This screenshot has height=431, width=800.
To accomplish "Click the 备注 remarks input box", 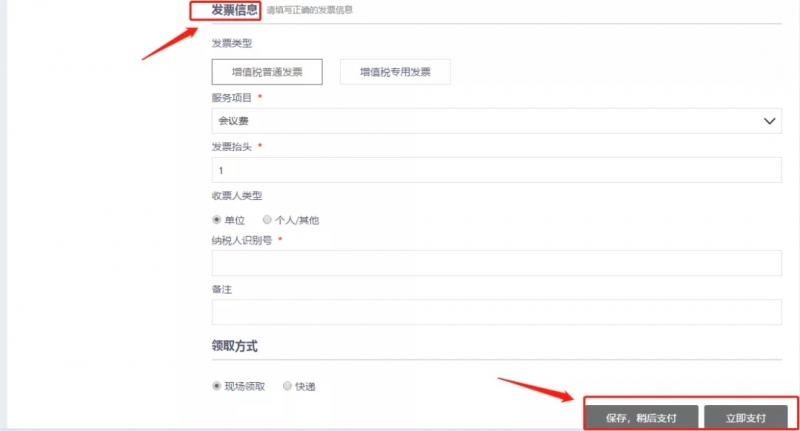I will 496,312.
